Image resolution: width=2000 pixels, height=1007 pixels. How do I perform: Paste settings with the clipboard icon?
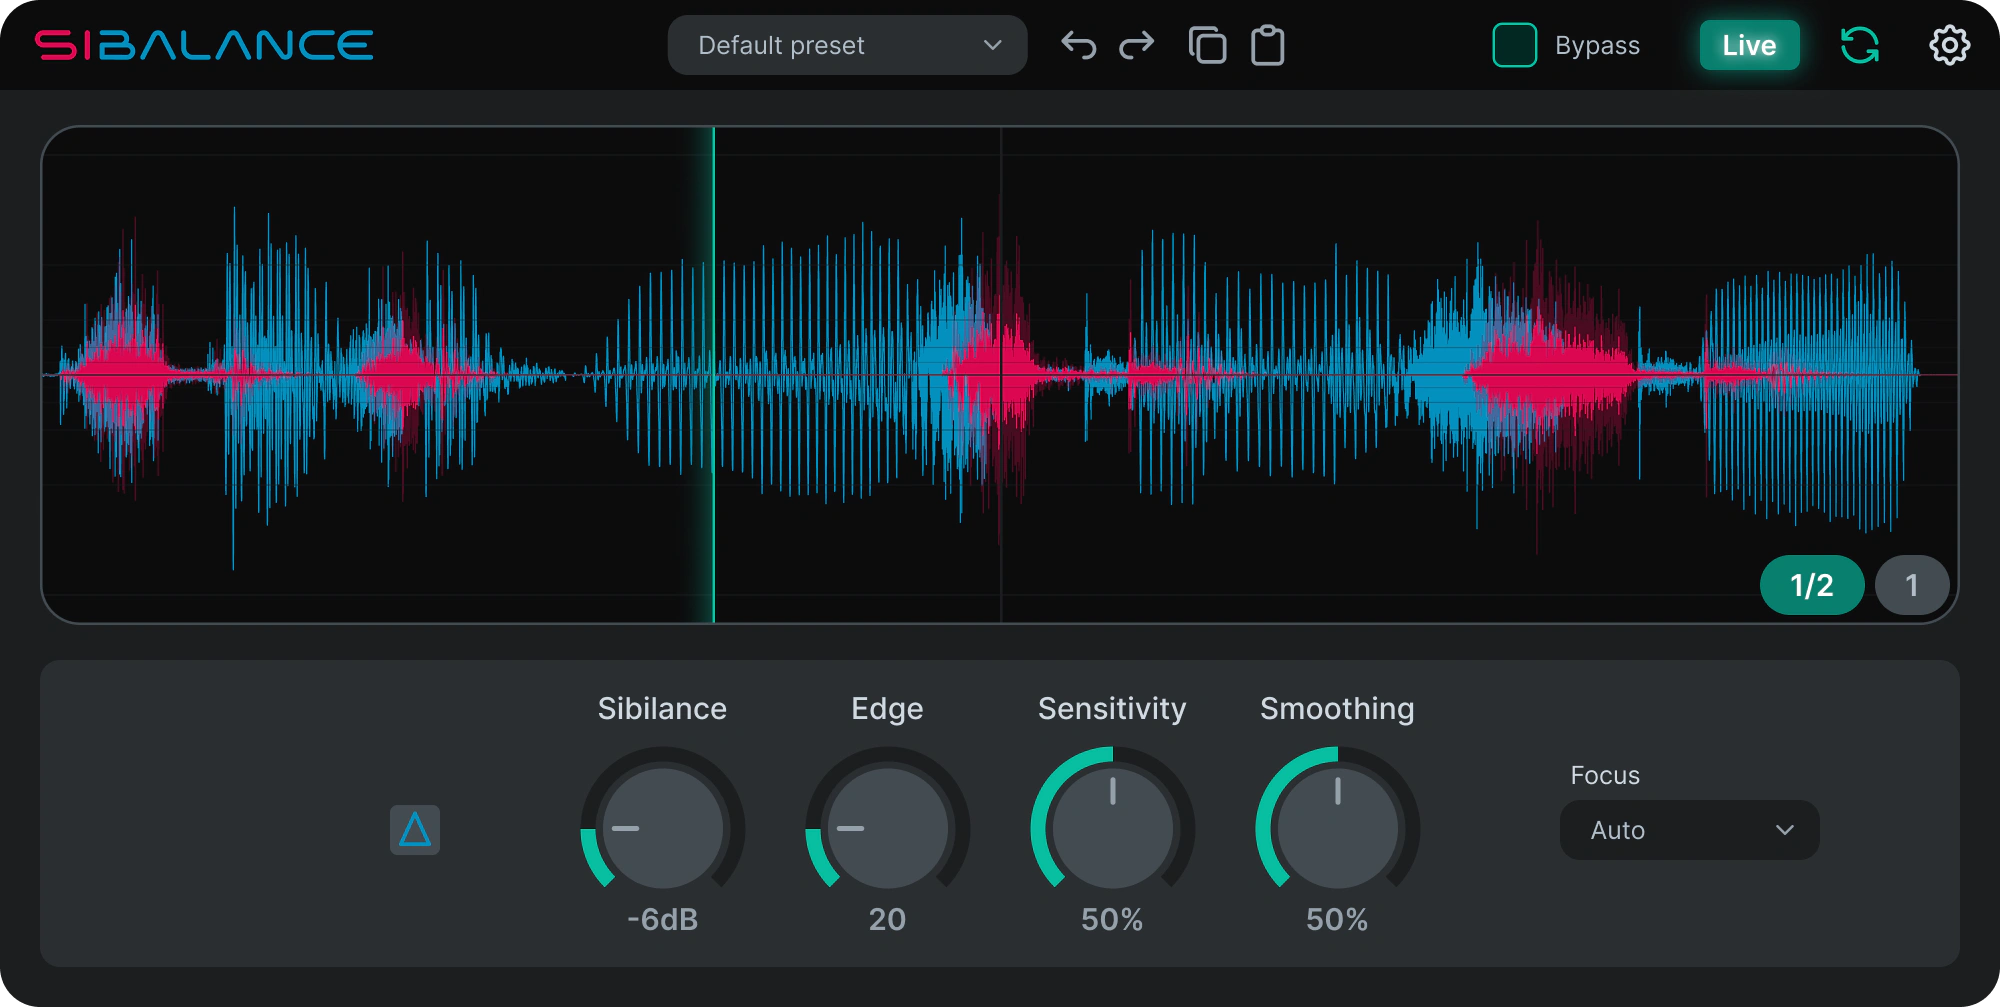(x=1268, y=46)
